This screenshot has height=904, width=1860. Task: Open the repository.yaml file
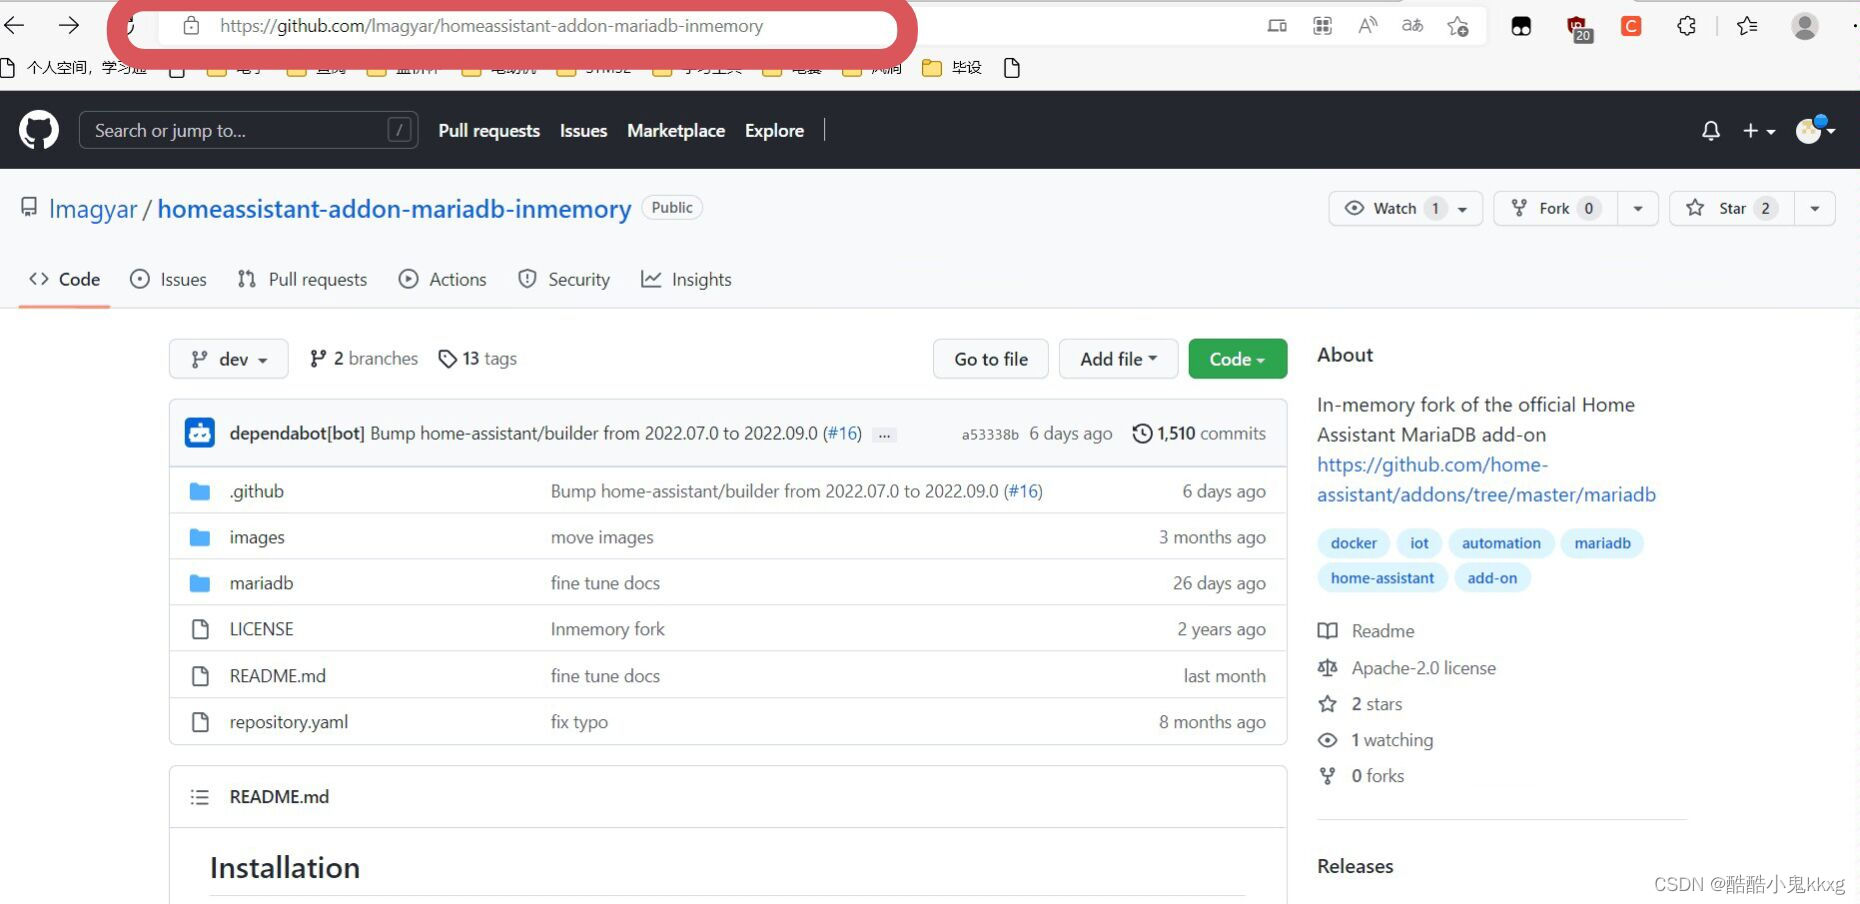coord(289,722)
